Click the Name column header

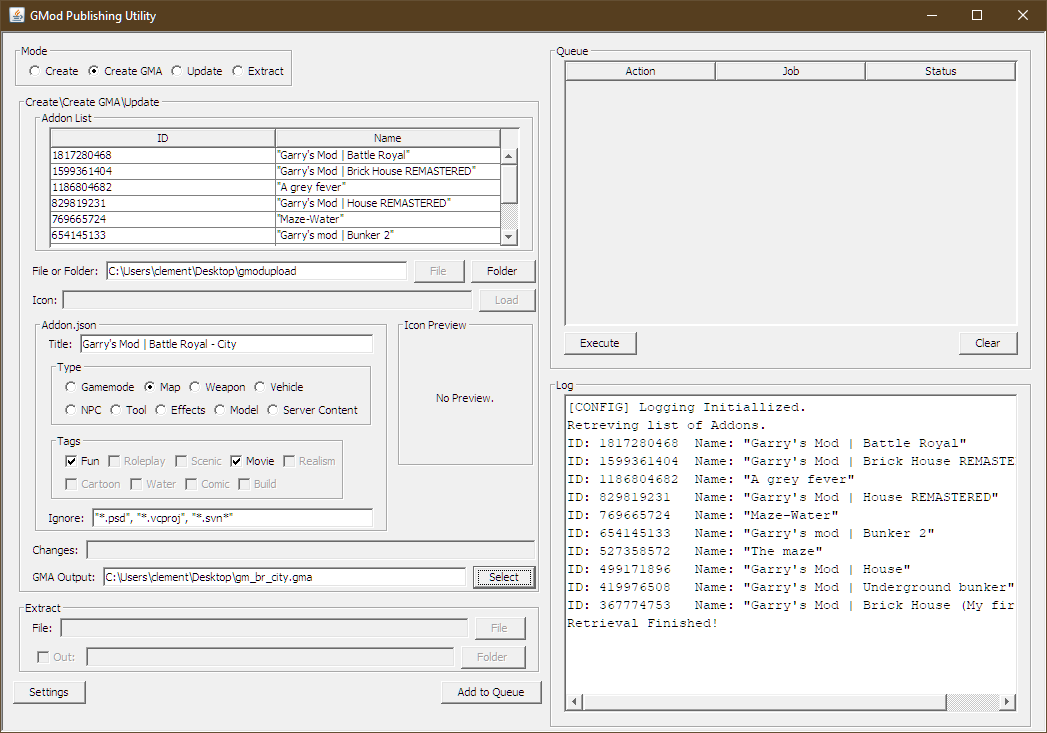tap(387, 138)
